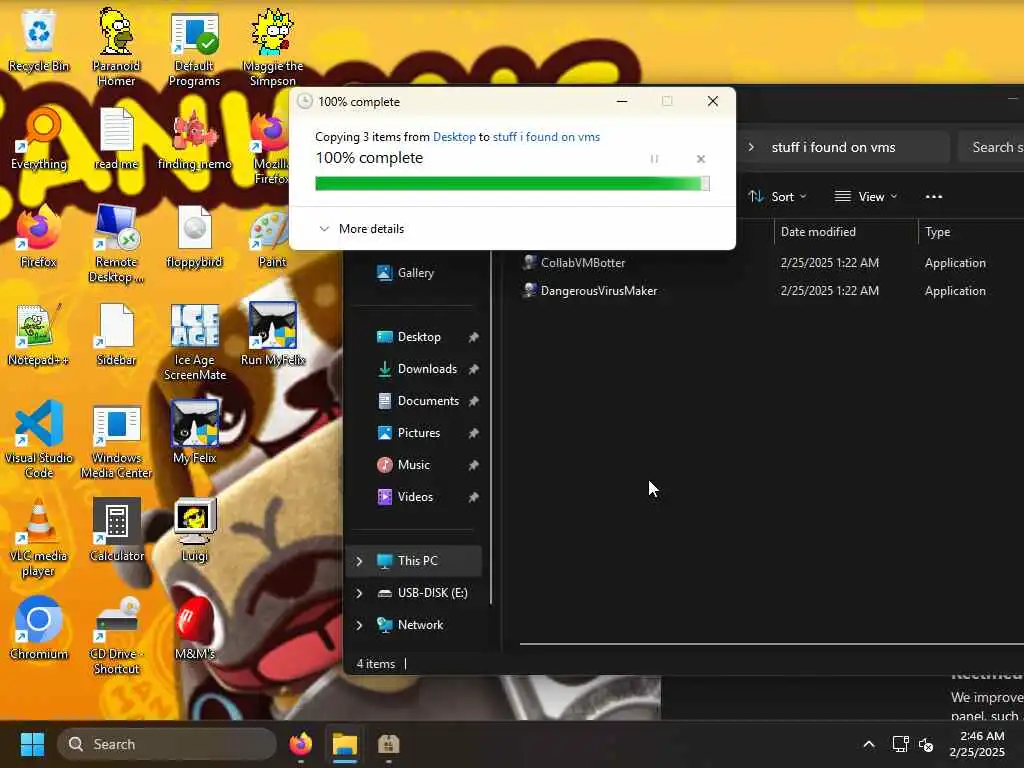This screenshot has height=768, width=1024.
Task: Open pinned Desktop folder in Explorer
Action: click(418, 337)
